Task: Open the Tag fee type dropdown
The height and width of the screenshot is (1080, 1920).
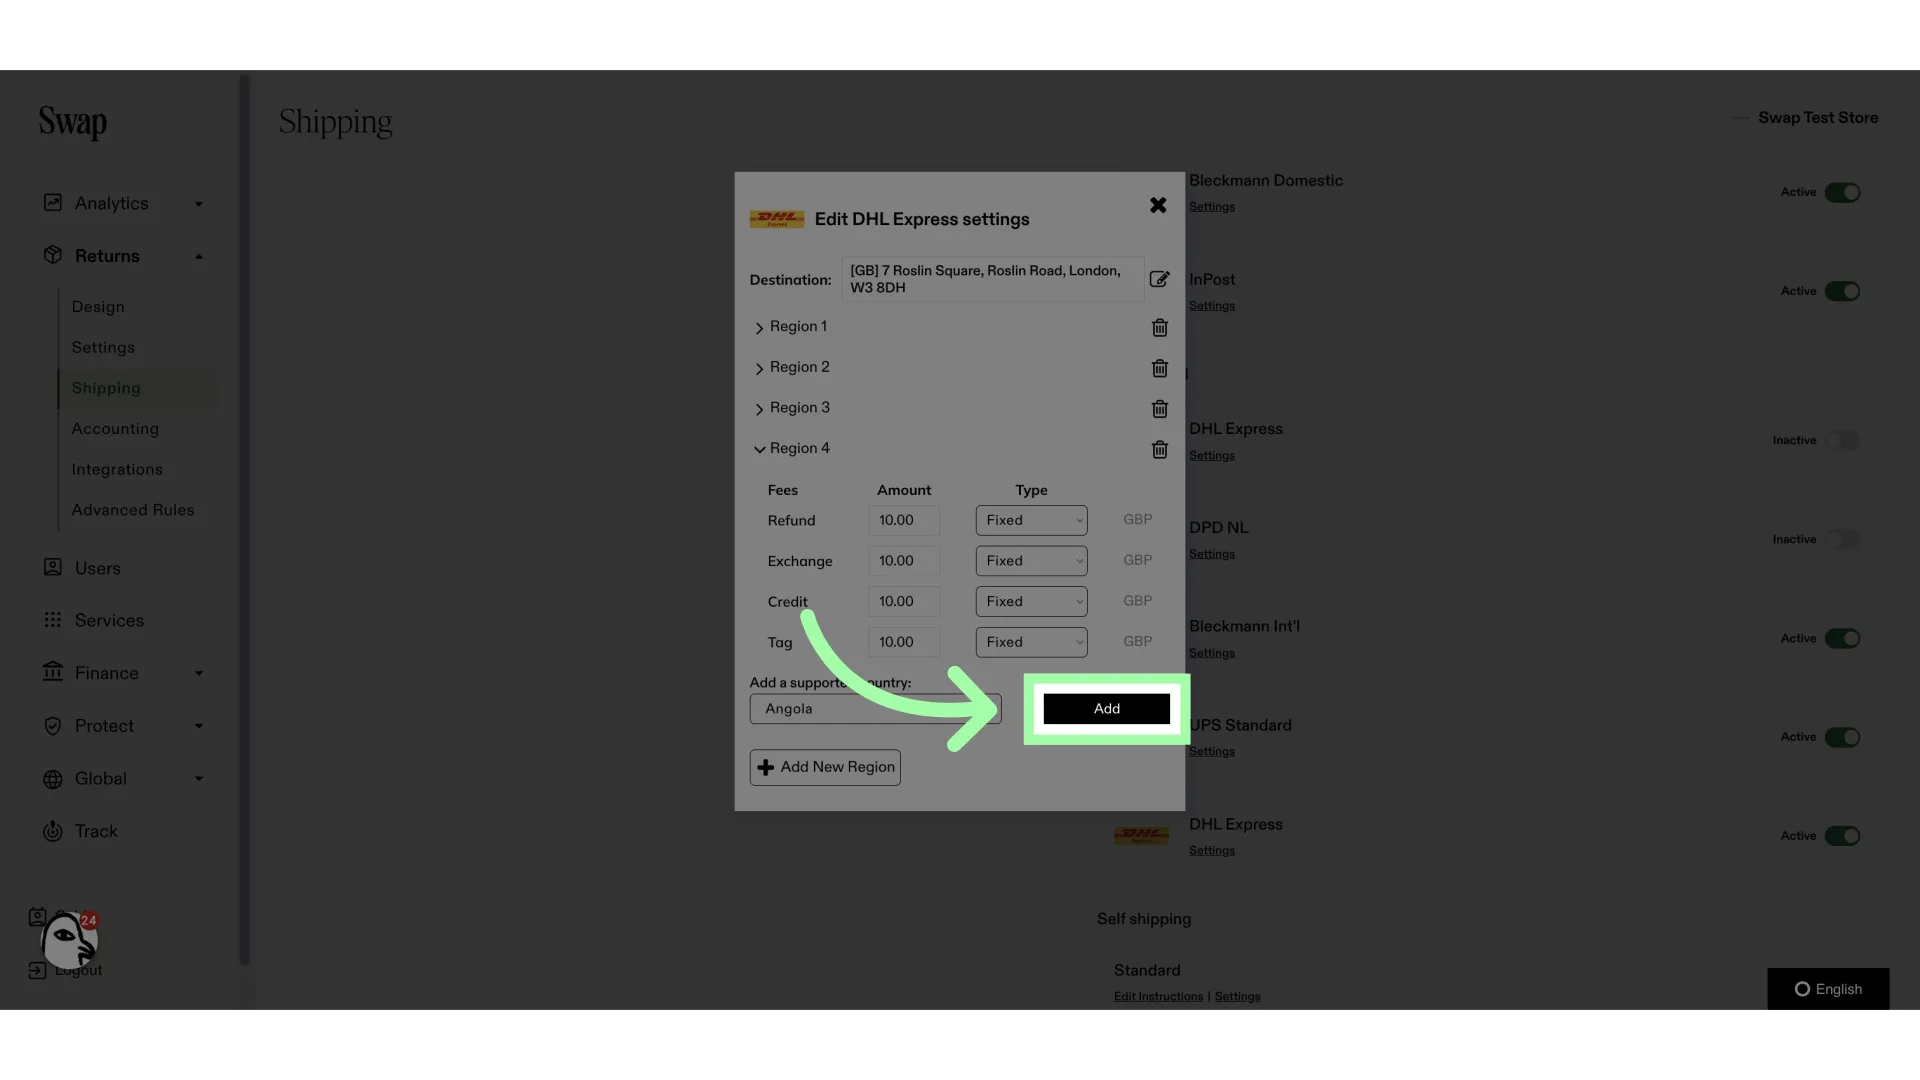Action: 1031,642
